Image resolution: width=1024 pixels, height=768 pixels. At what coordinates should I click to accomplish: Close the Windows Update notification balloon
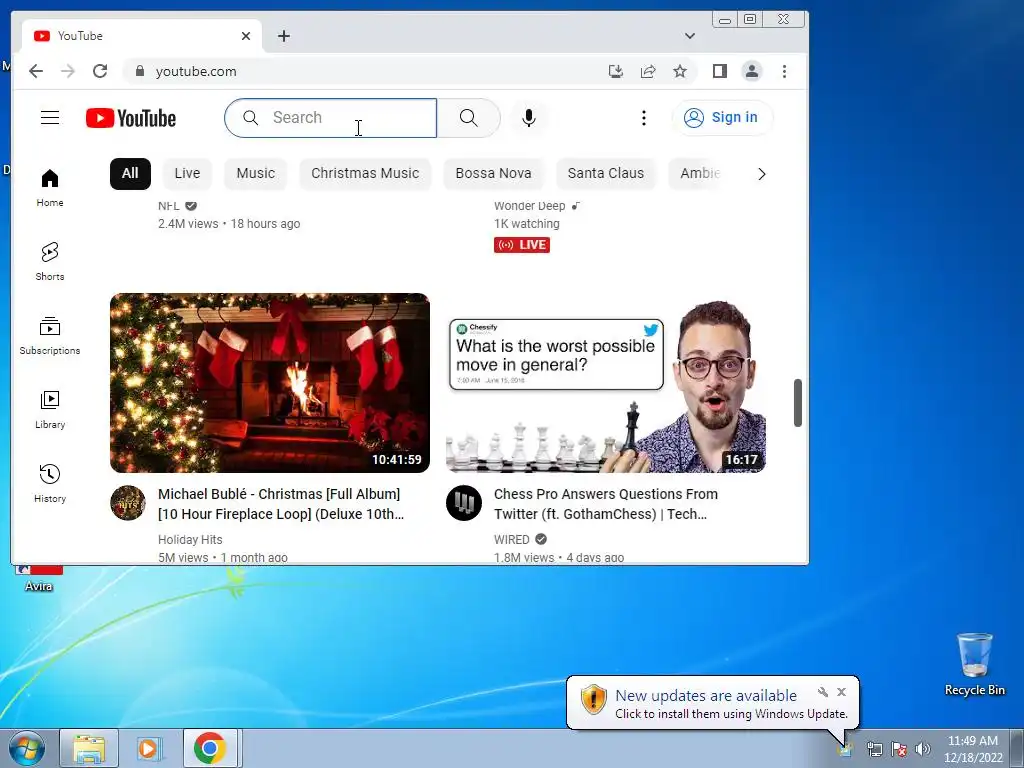pos(841,692)
